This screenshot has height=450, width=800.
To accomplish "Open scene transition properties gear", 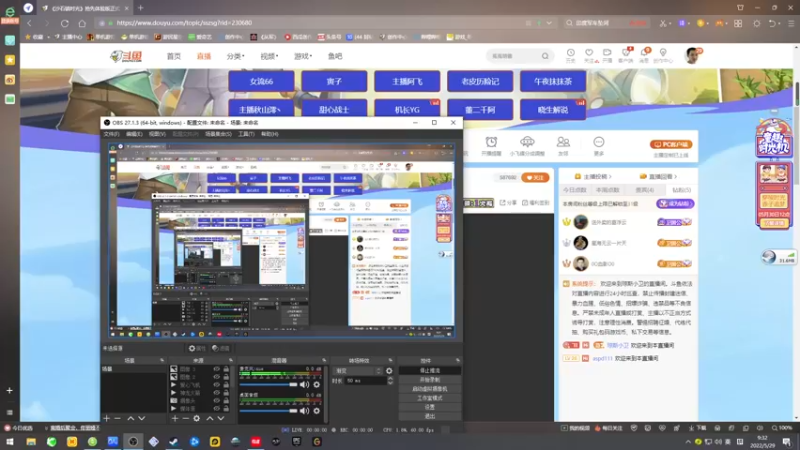I will point(389,371).
